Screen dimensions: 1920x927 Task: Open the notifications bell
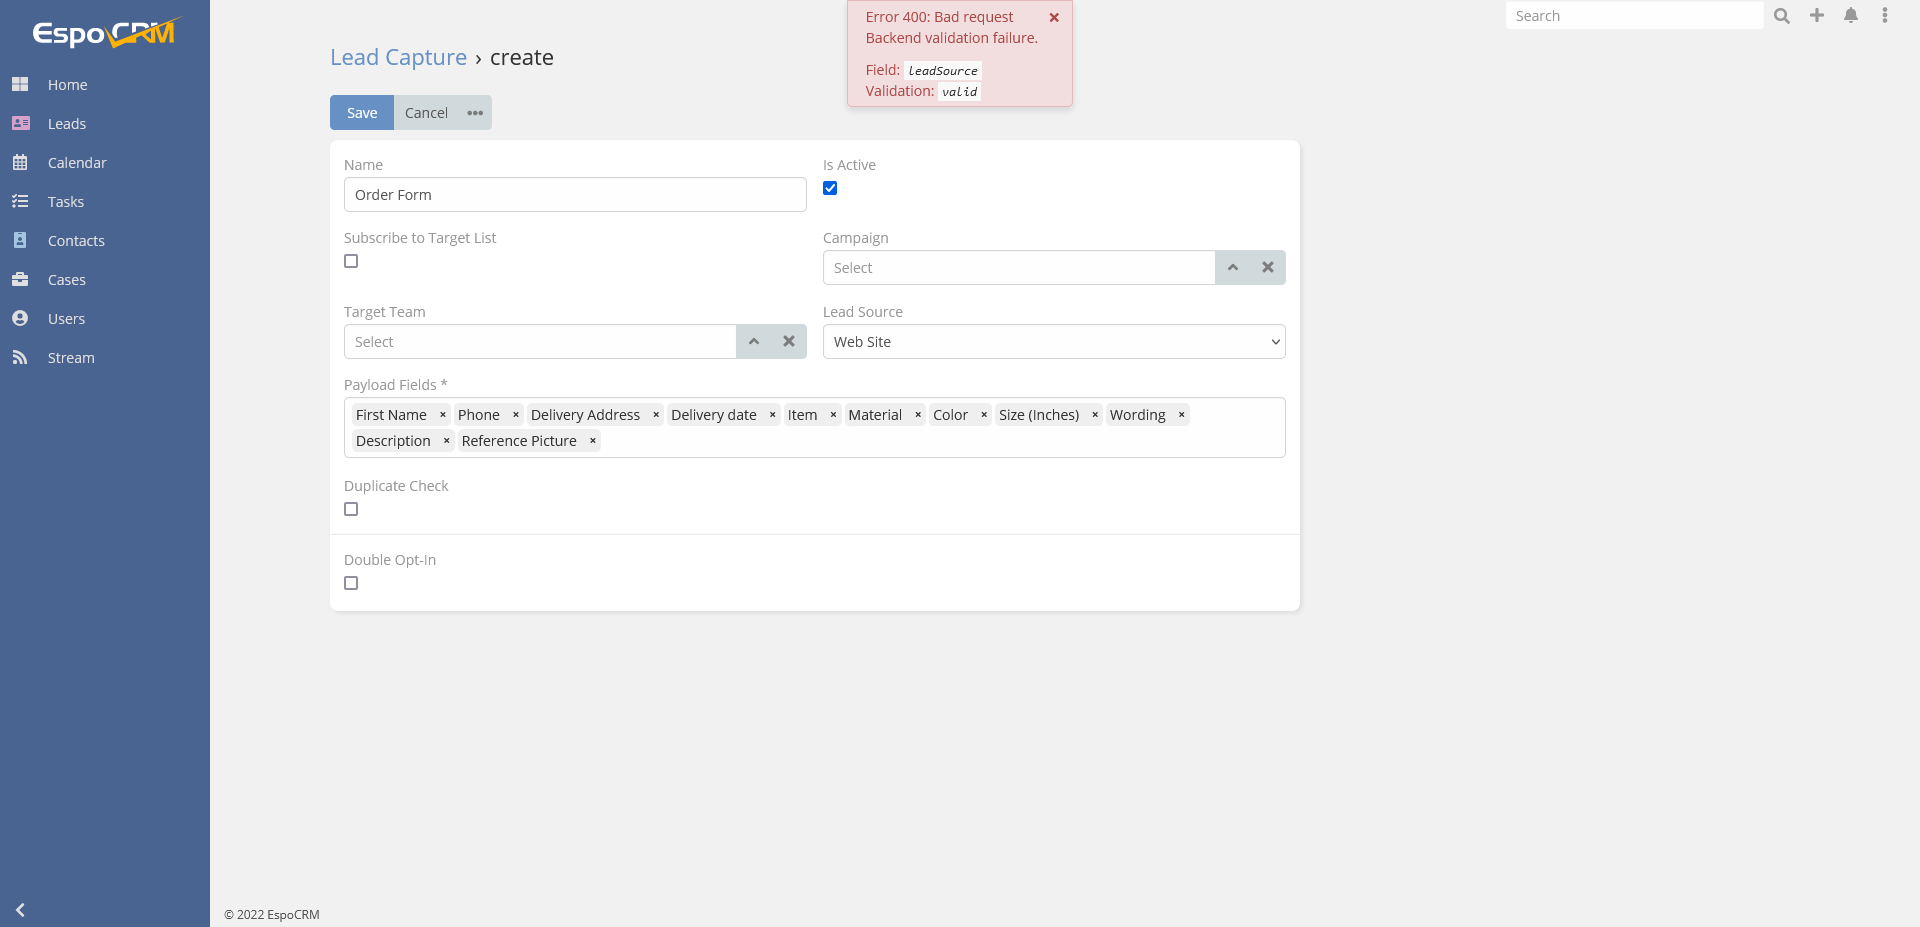click(x=1851, y=16)
